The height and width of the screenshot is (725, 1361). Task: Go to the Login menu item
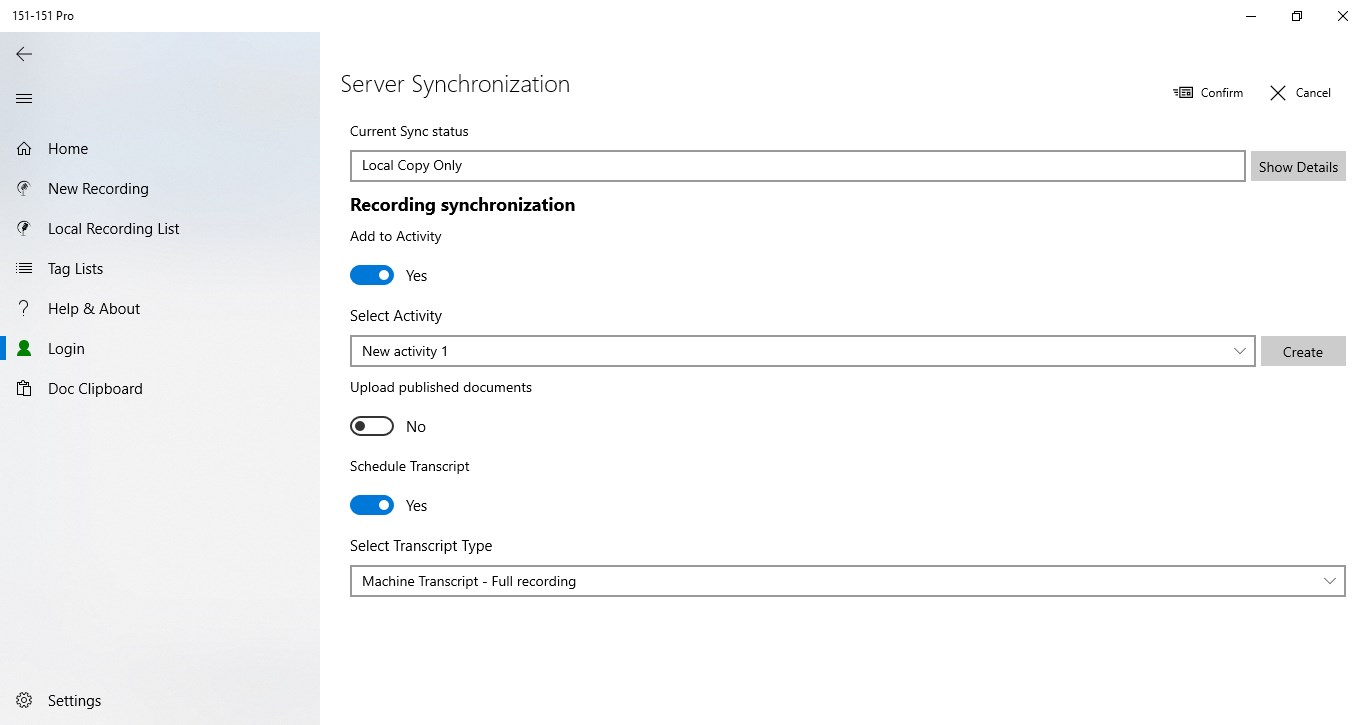pyautogui.click(x=66, y=349)
